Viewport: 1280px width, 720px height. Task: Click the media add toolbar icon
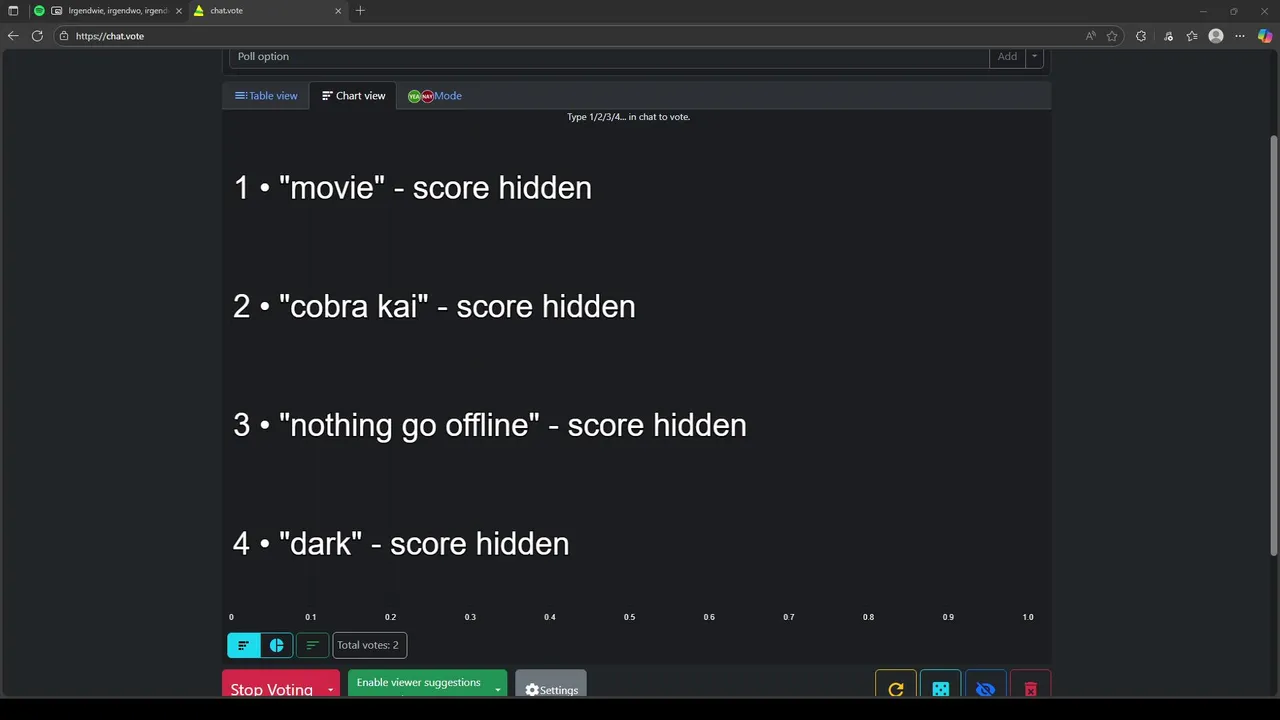(x=1168, y=36)
